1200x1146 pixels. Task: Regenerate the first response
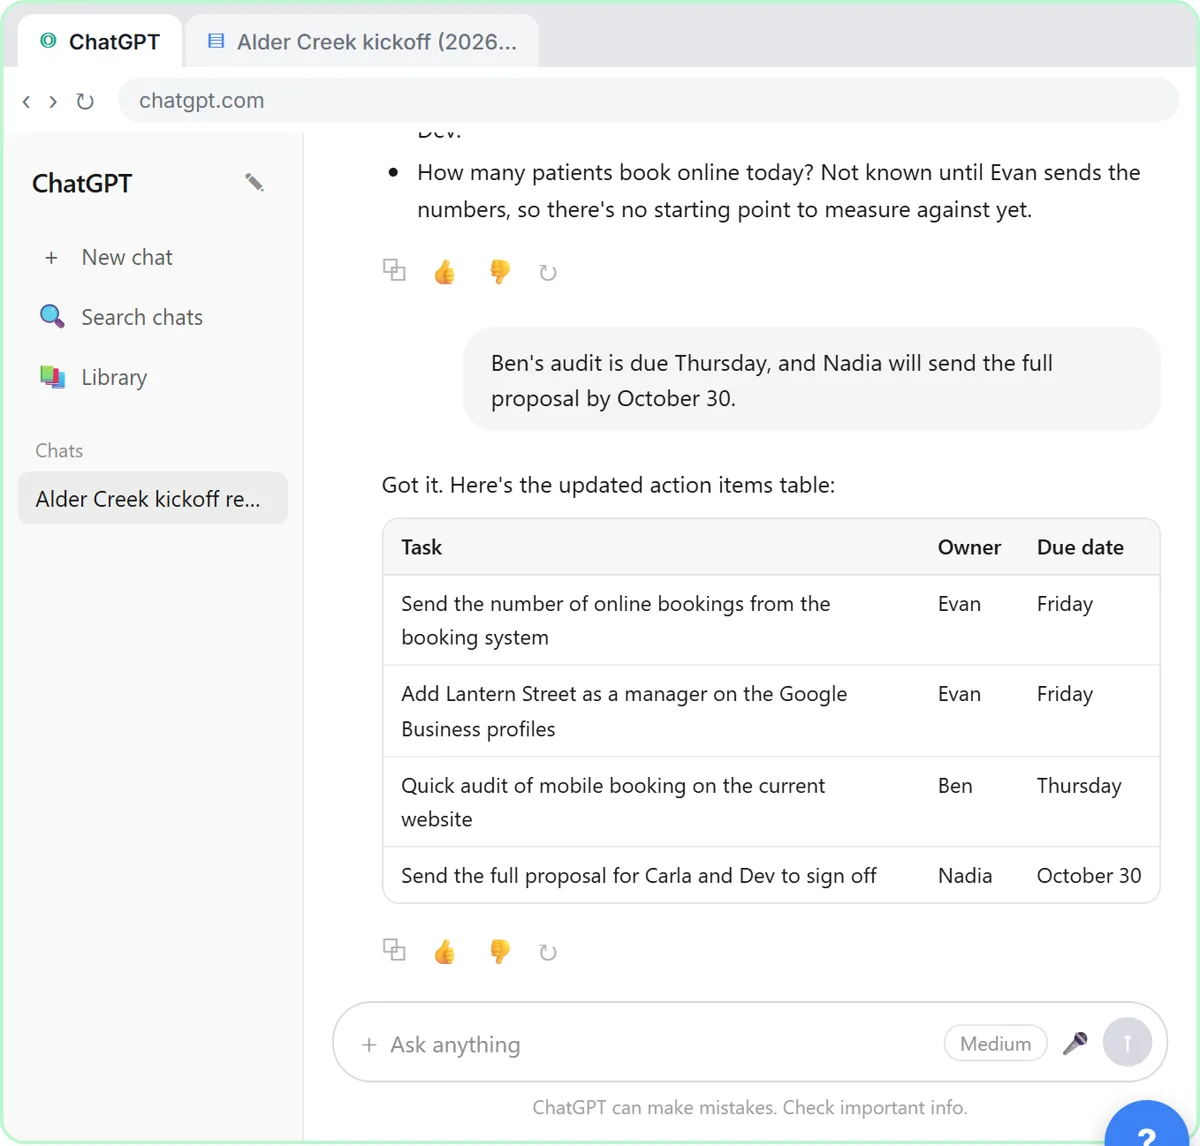[x=547, y=272]
